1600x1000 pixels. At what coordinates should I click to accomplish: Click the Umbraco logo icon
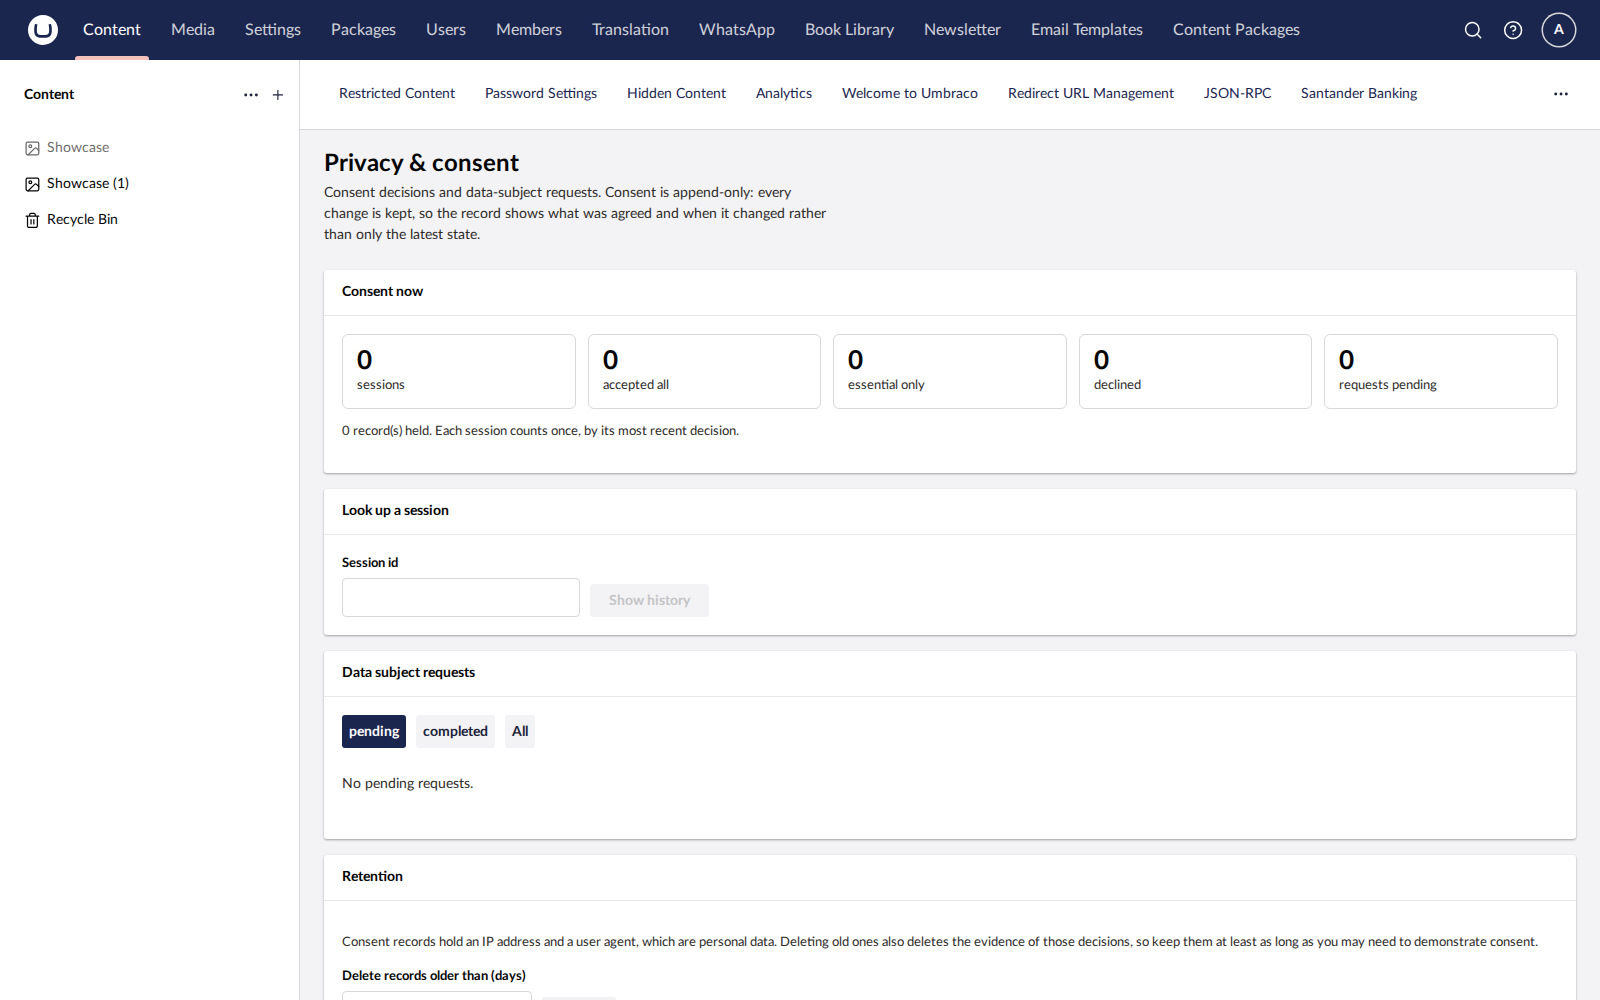coord(43,30)
